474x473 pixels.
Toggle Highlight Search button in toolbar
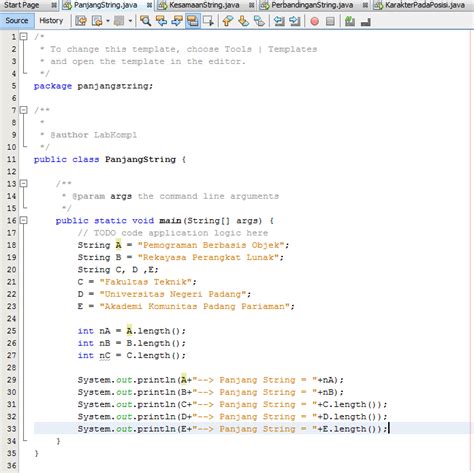[x=193, y=21]
